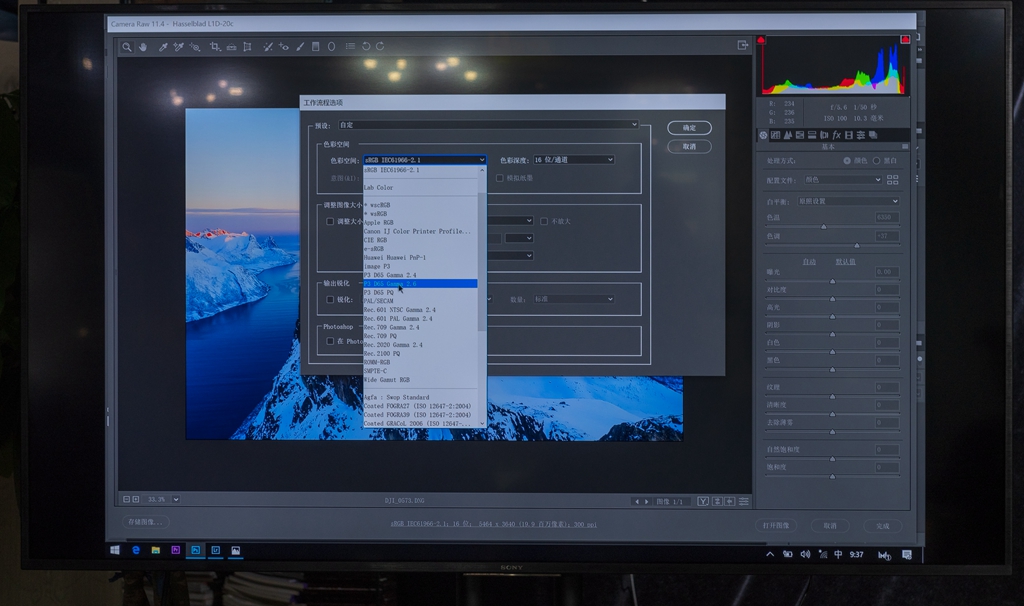
Task: Select the Targeted Adjustment tool
Action: (x=195, y=47)
